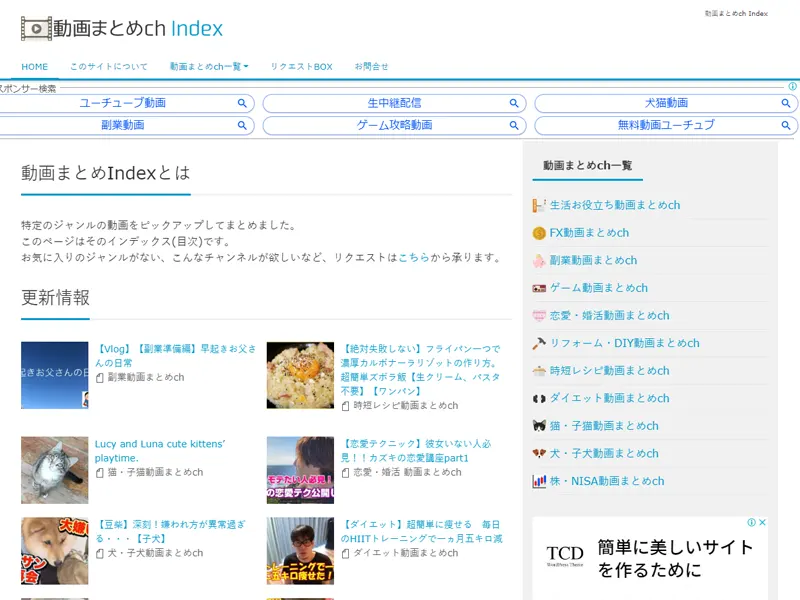Click search icon on 生中継配信 pill
800x600 pixels.
click(515, 103)
